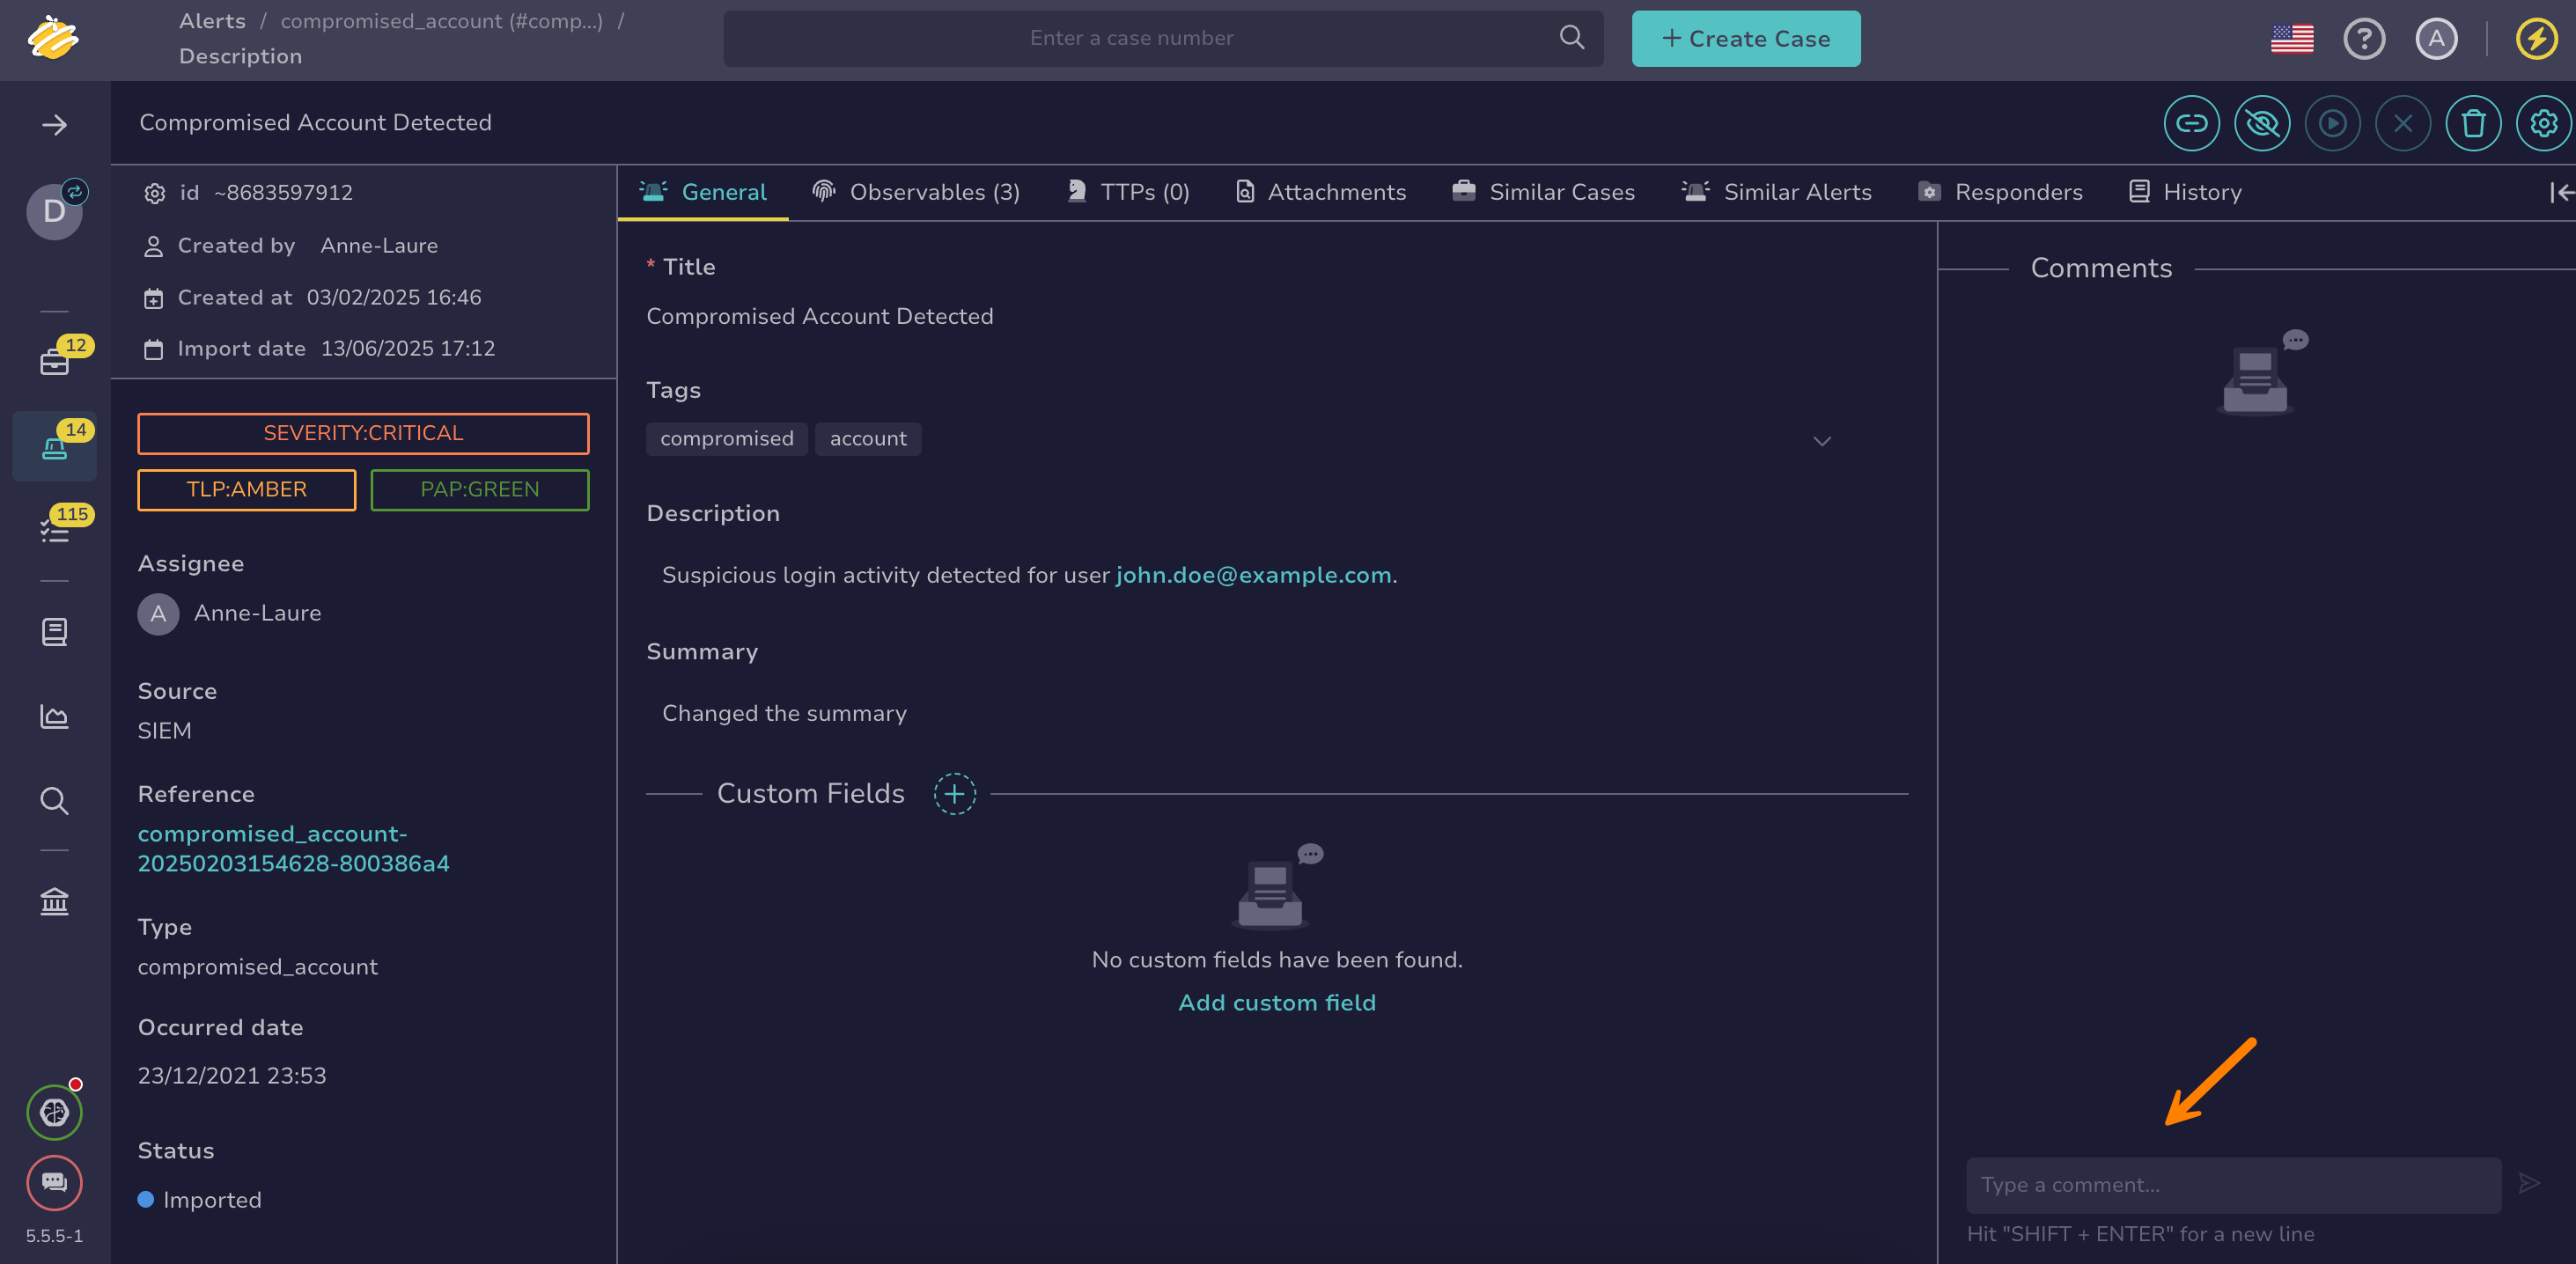Viewport: 2576px width, 1264px height.
Task: Click the merge alert link icon
Action: (2191, 123)
